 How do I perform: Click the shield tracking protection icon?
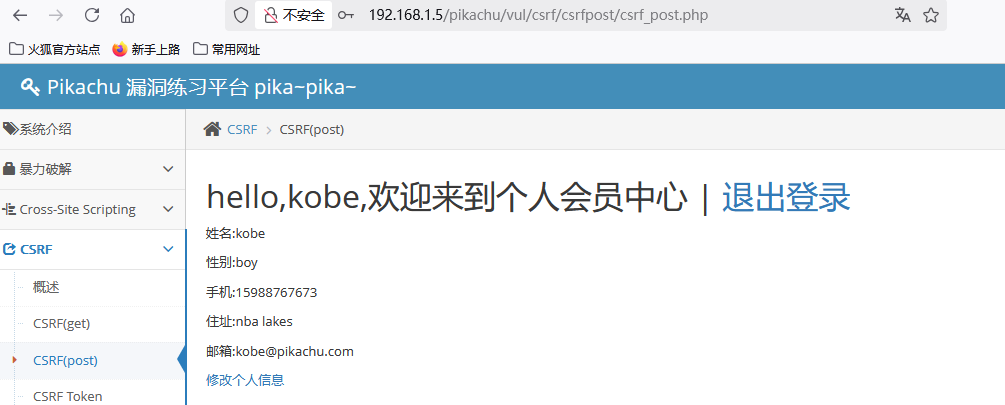pos(240,15)
